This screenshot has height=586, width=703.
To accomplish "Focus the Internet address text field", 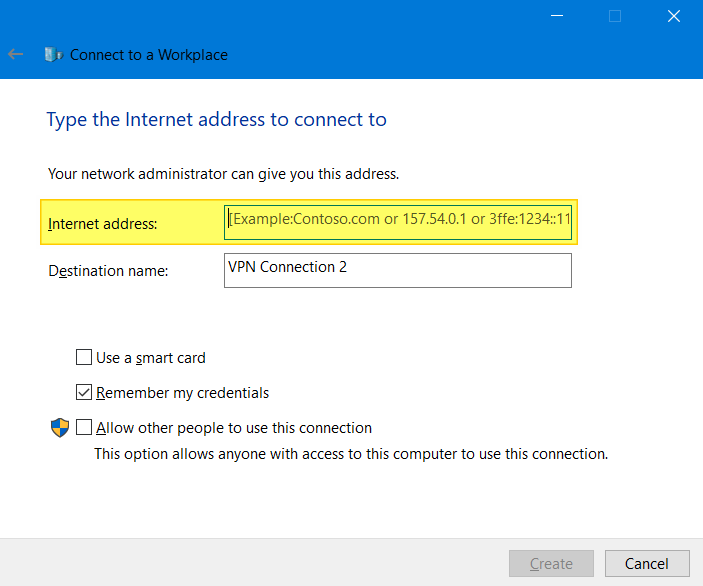I will [398, 219].
